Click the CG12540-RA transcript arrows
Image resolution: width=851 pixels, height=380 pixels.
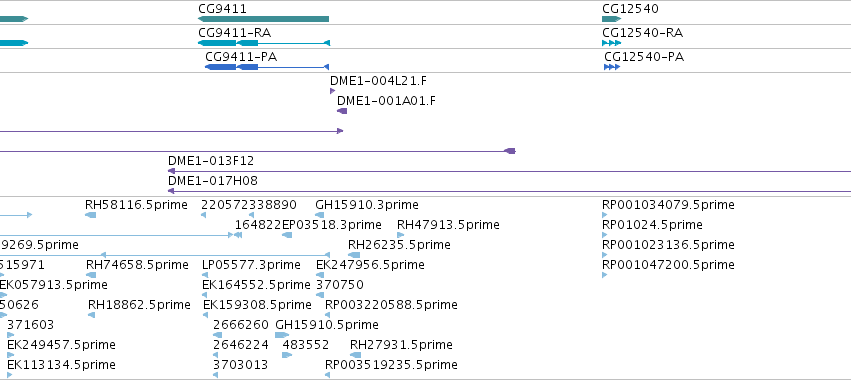pos(612,43)
